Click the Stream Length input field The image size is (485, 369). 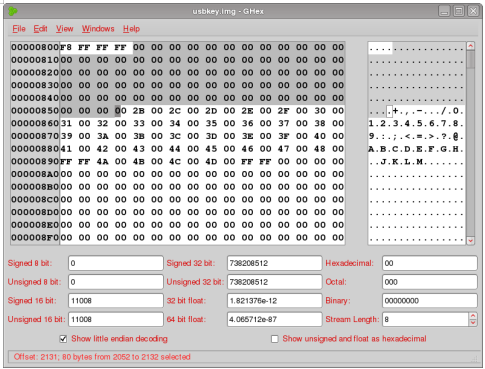[x=426, y=320]
